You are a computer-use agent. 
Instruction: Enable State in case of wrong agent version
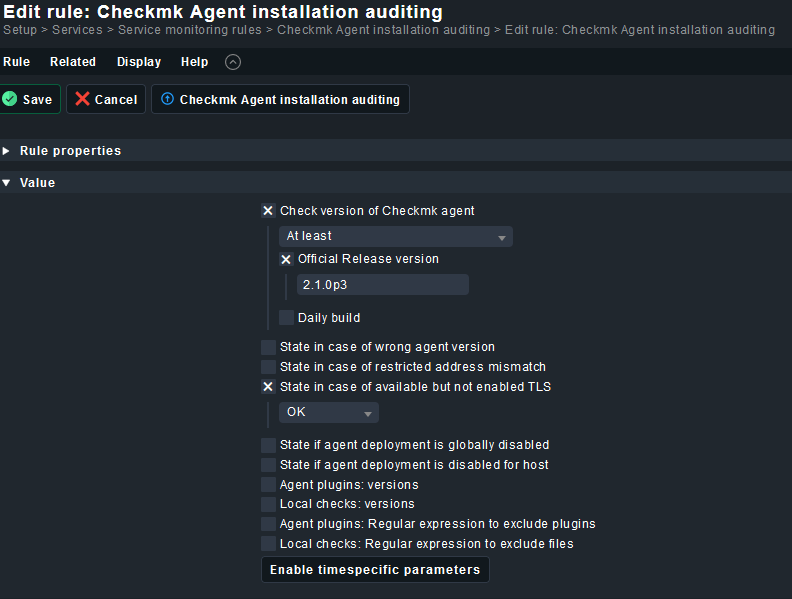point(268,347)
